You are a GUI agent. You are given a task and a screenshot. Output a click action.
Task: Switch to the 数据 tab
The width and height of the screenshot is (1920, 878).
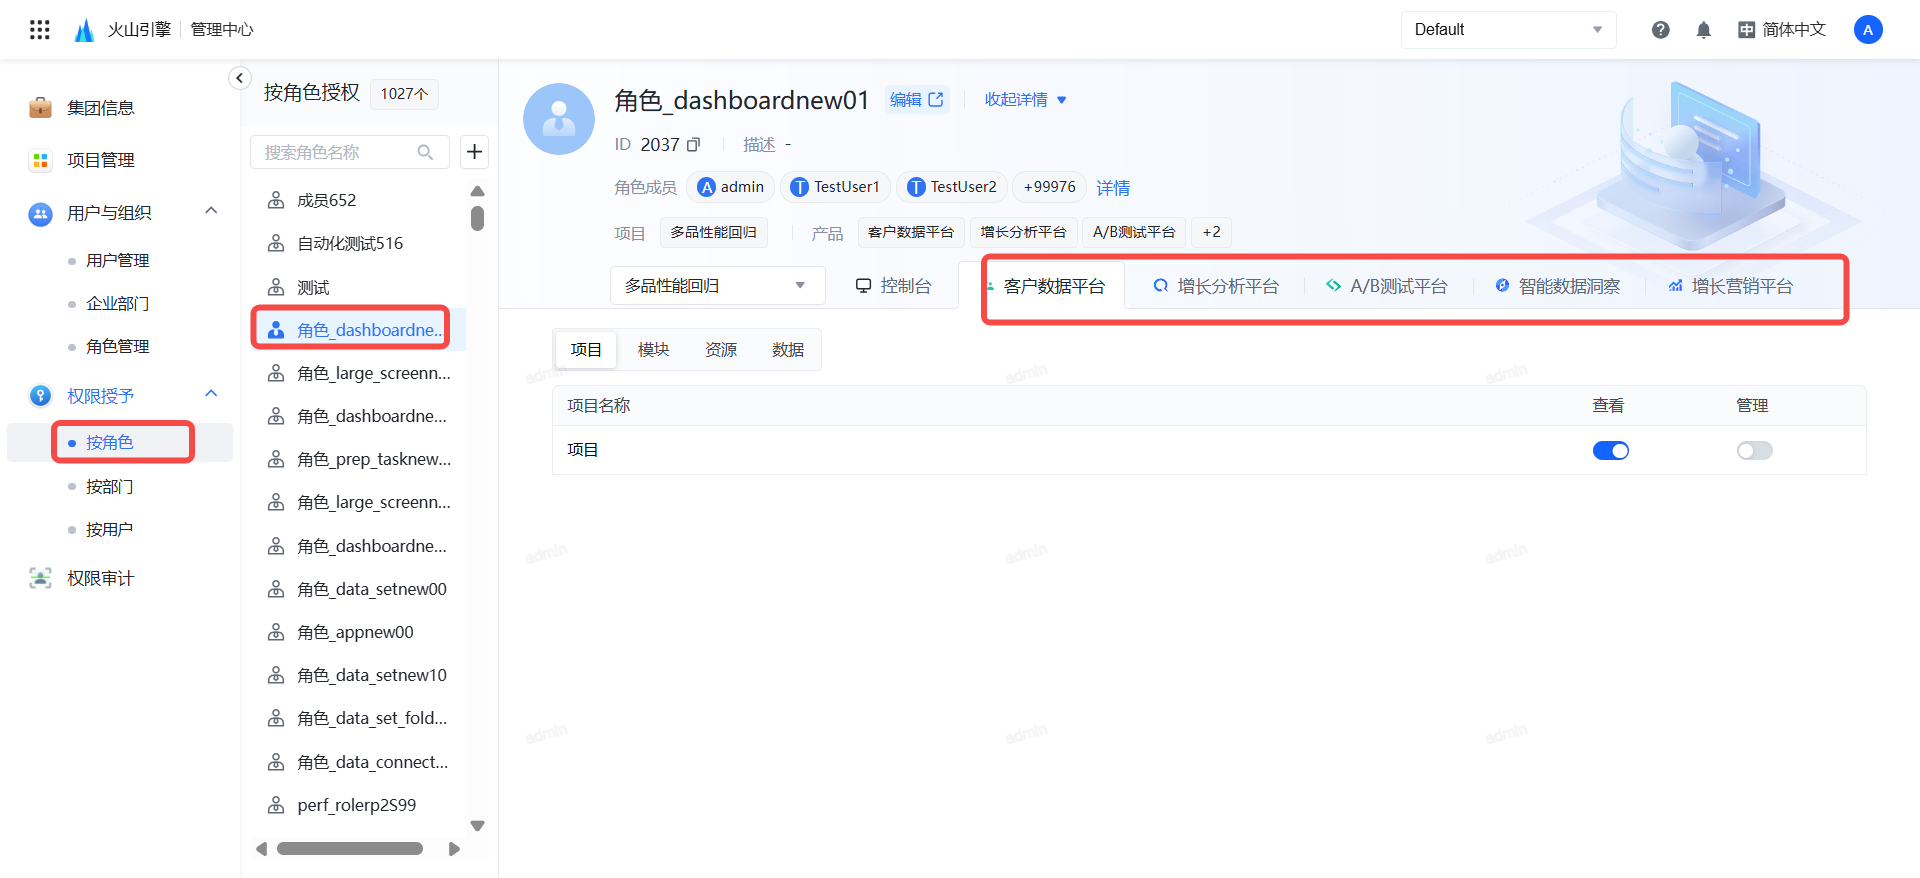[788, 350]
